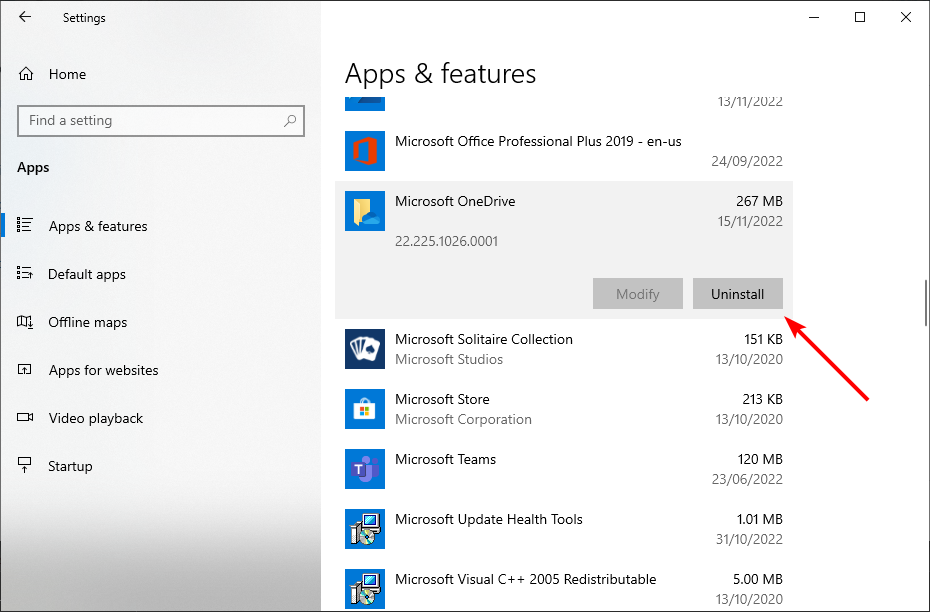Click the Microsoft Store bag icon
This screenshot has width=930, height=612.
(x=365, y=409)
